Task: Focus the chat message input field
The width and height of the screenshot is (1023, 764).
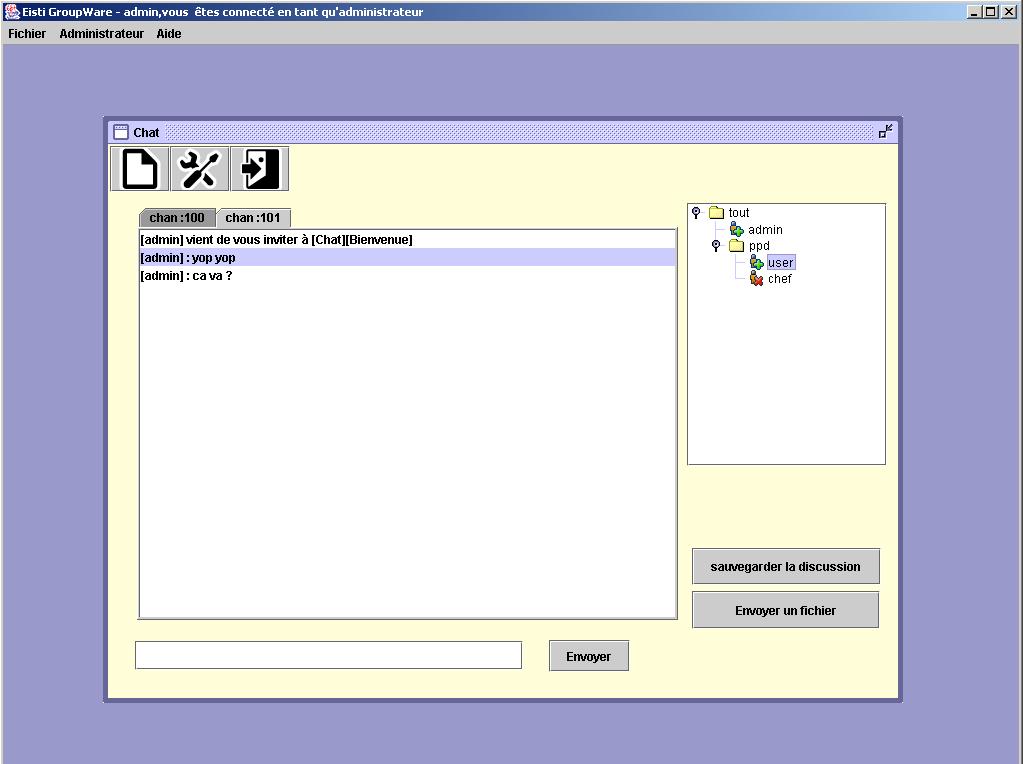Action: click(328, 655)
